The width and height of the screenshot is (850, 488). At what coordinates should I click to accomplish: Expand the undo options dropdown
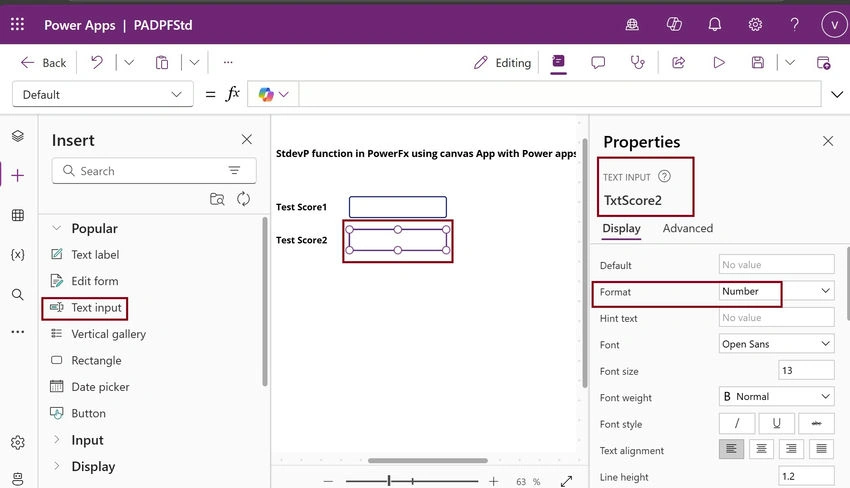pyautogui.click(x=129, y=62)
